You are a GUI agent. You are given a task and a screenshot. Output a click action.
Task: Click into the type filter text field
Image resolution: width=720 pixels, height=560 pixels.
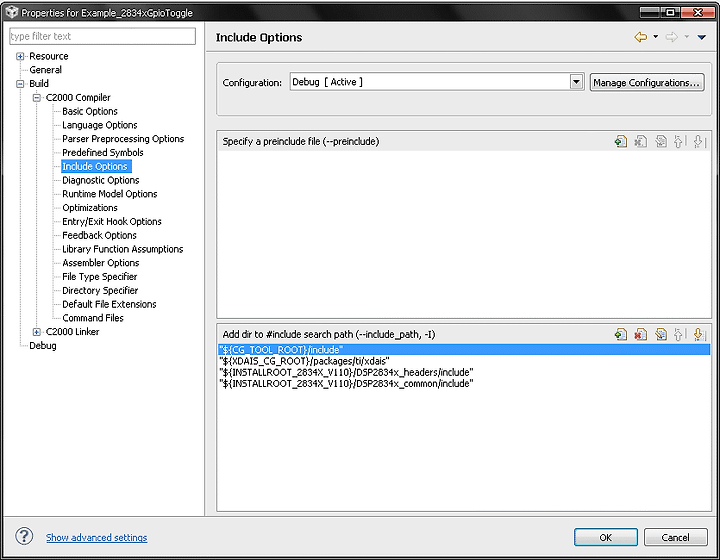click(x=102, y=36)
